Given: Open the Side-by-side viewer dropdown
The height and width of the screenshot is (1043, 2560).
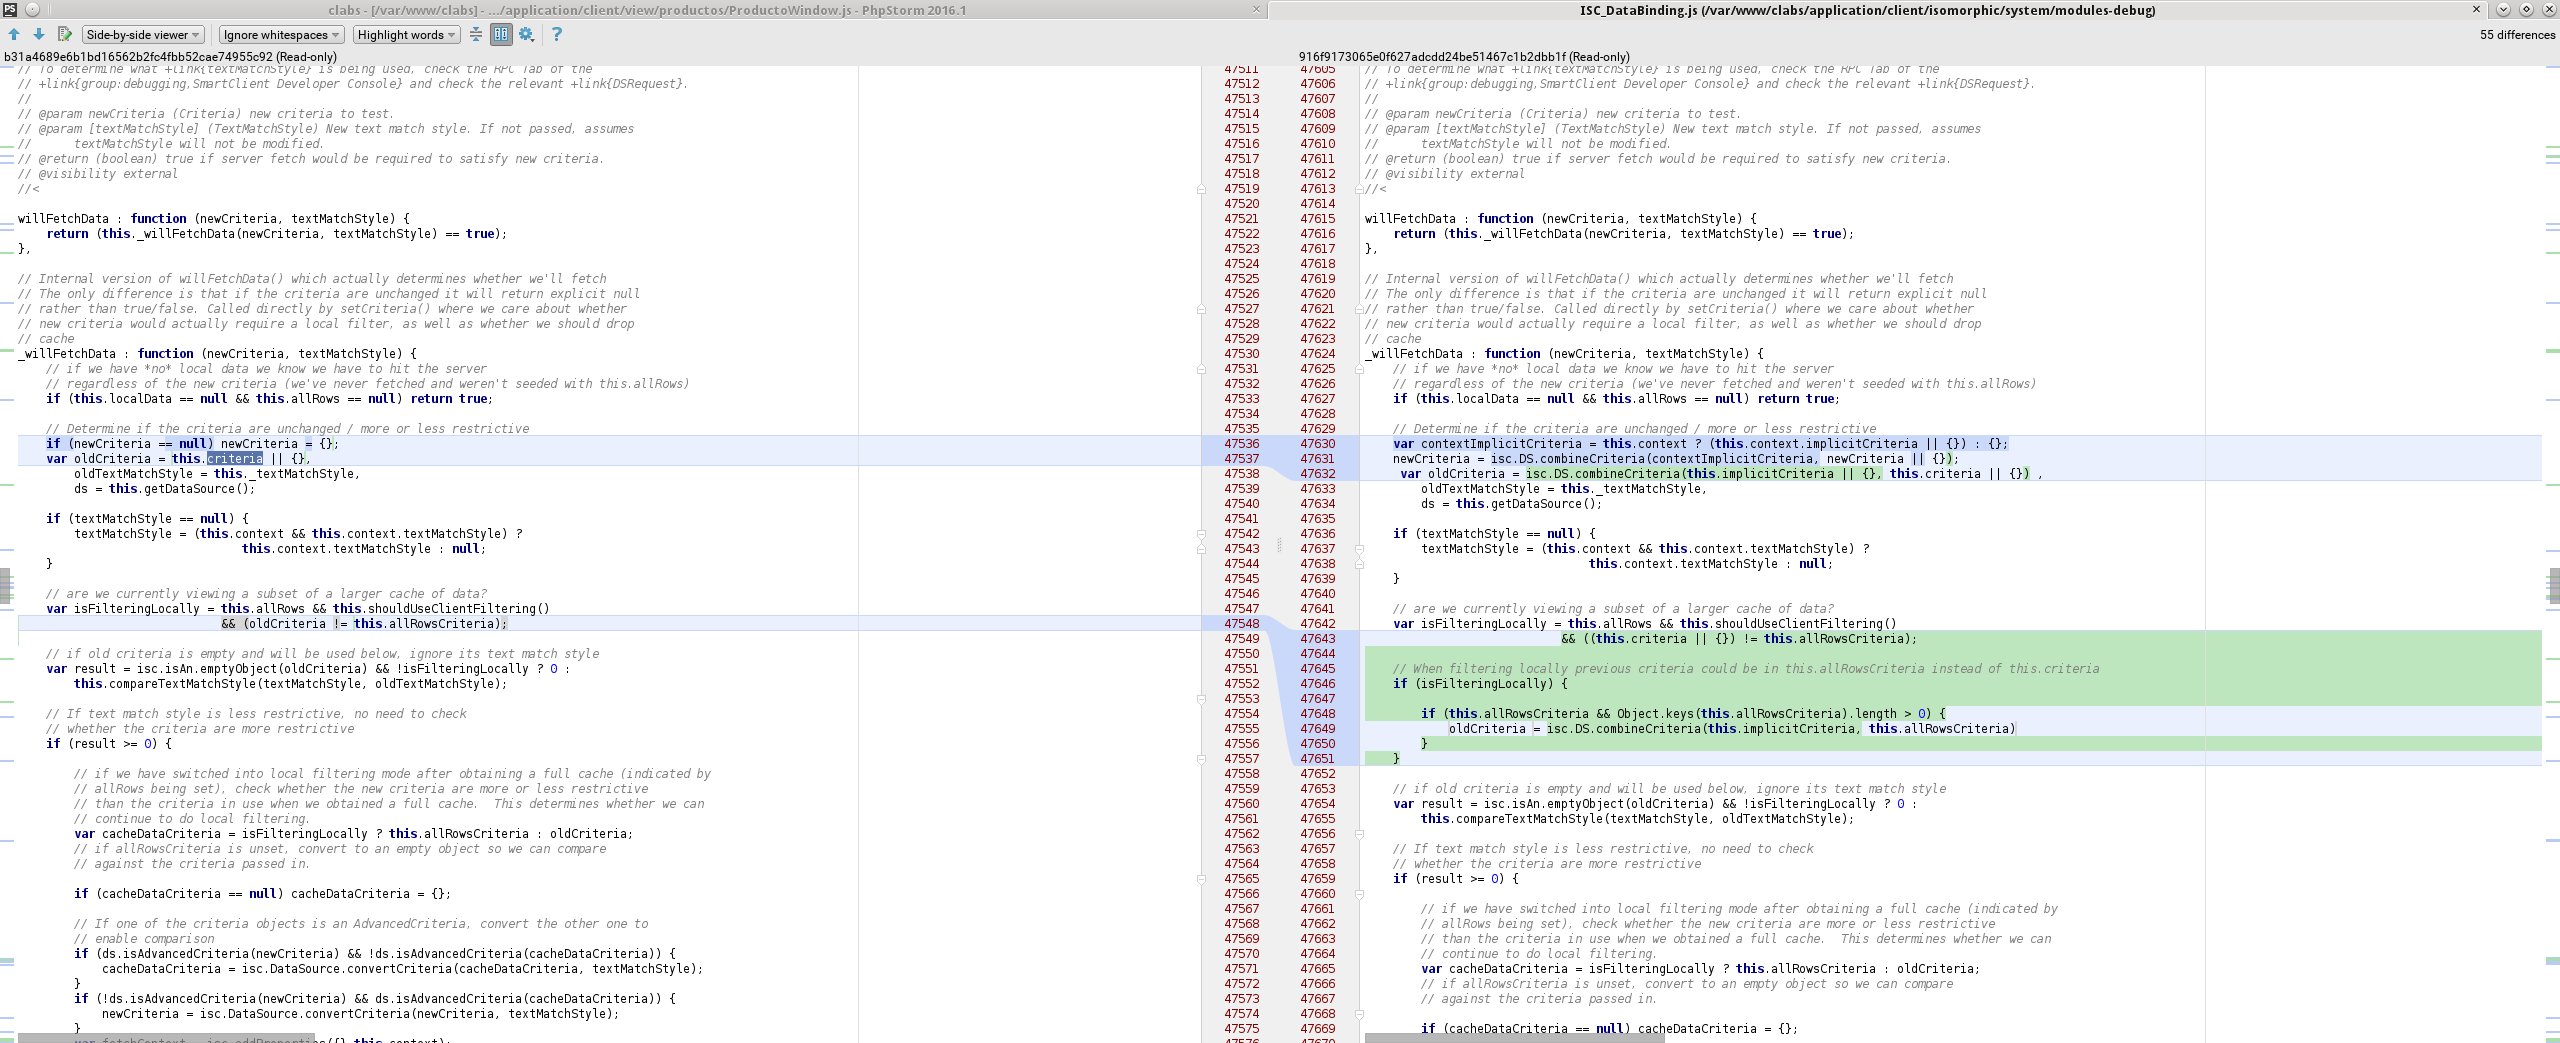Looking at the screenshot, I should click(x=143, y=34).
